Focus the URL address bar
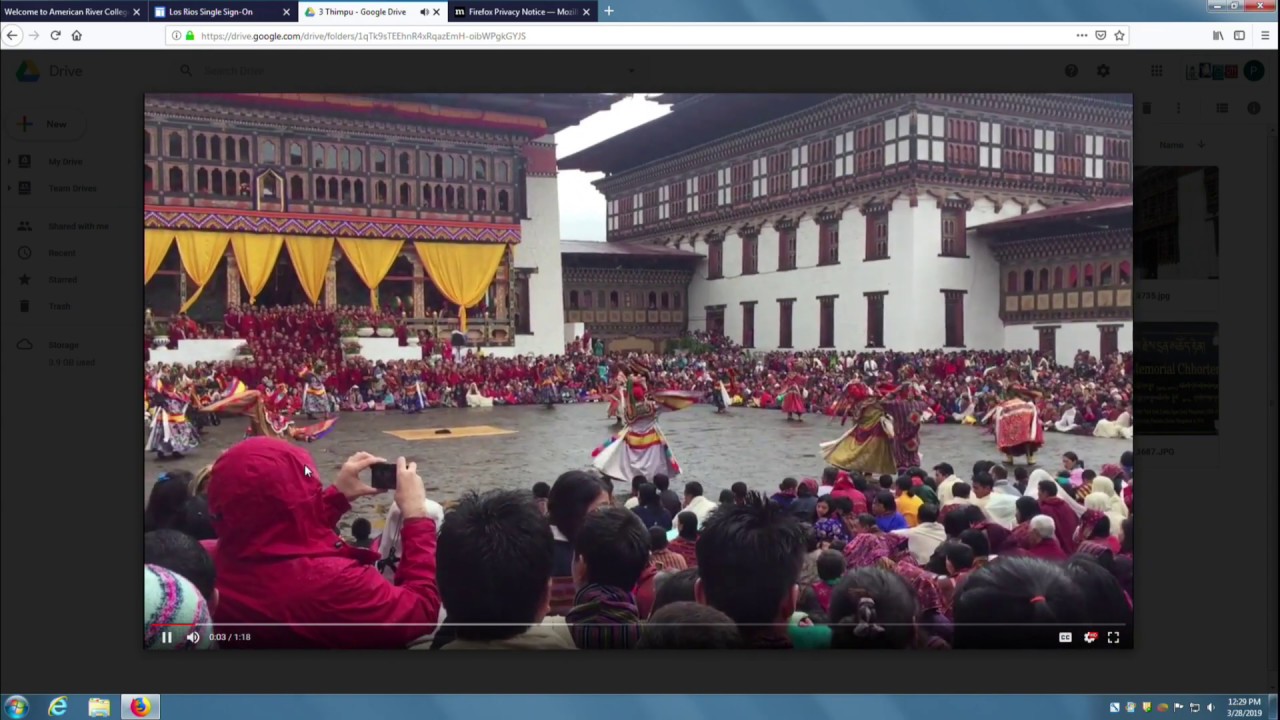This screenshot has width=1280, height=720. 630,36
